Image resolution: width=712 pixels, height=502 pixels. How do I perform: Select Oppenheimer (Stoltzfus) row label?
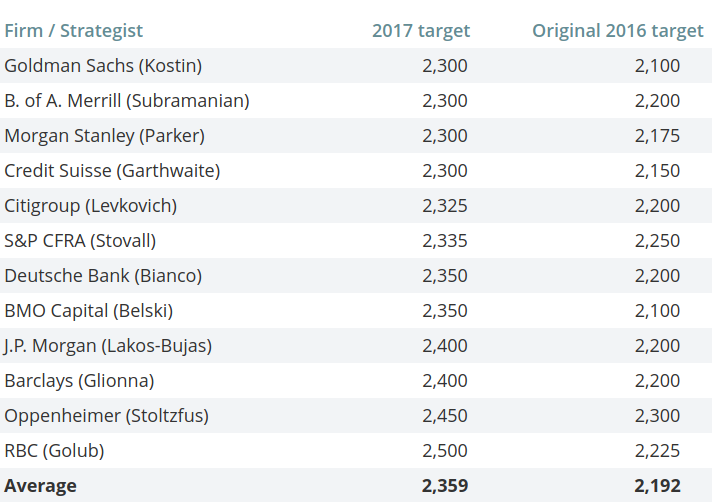click(107, 416)
